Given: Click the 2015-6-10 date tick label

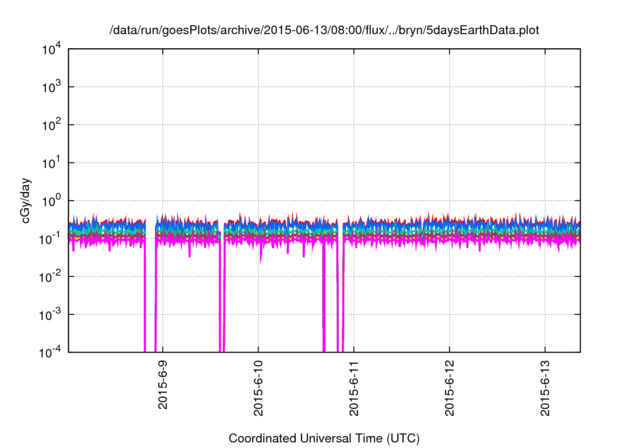Looking at the screenshot, I should (258, 388).
